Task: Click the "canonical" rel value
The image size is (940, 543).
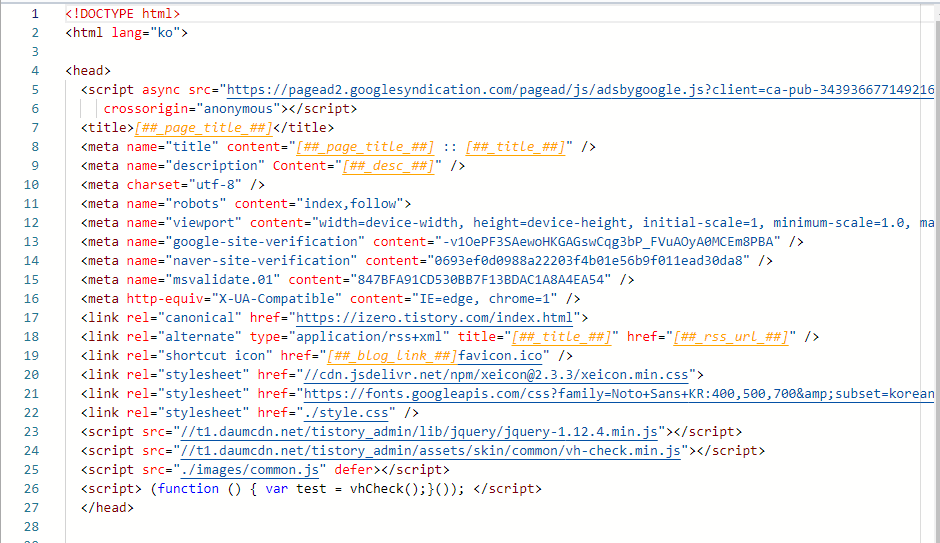Action: (x=200, y=318)
